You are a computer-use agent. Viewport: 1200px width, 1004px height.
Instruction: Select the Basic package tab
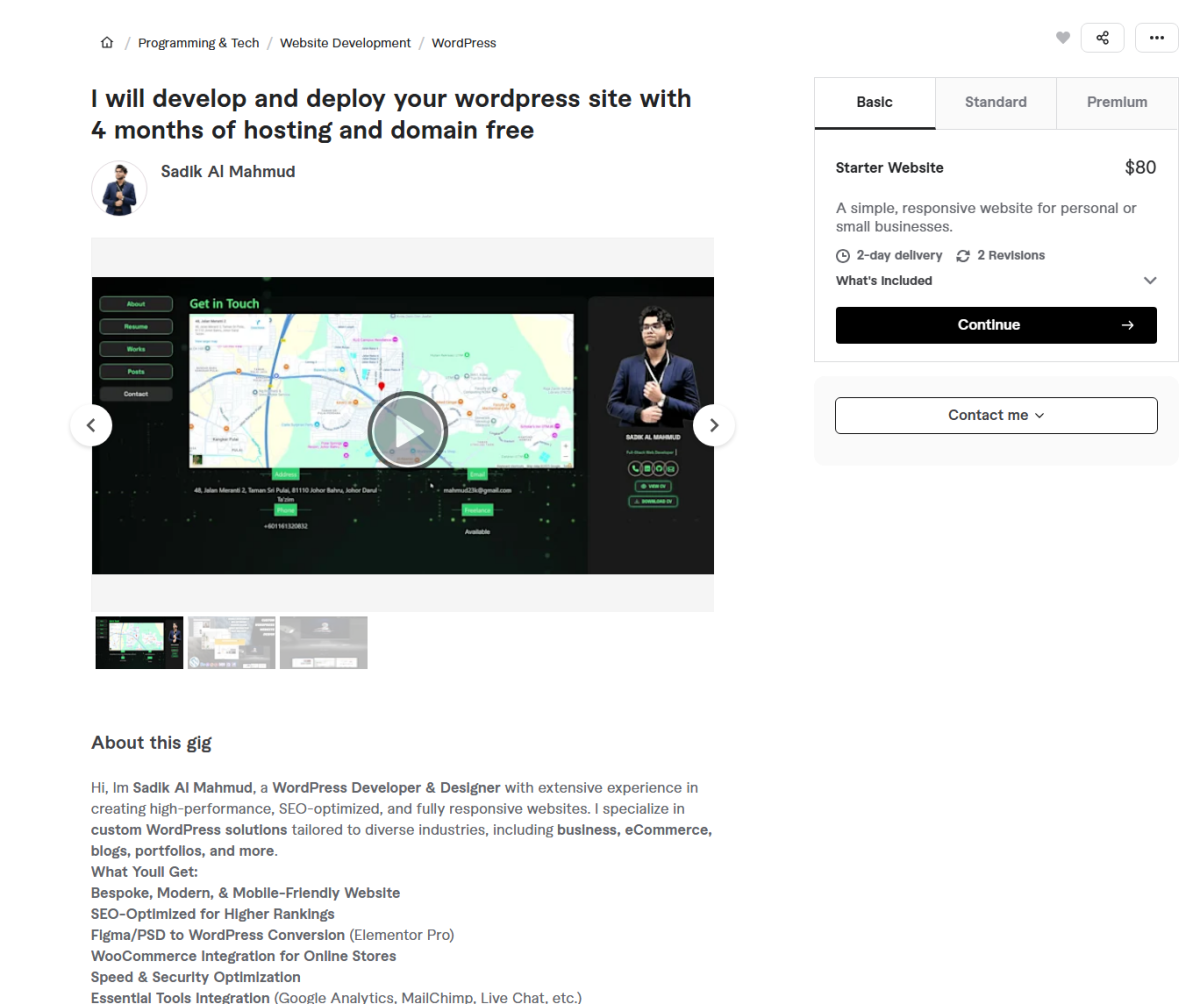point(874,102)
